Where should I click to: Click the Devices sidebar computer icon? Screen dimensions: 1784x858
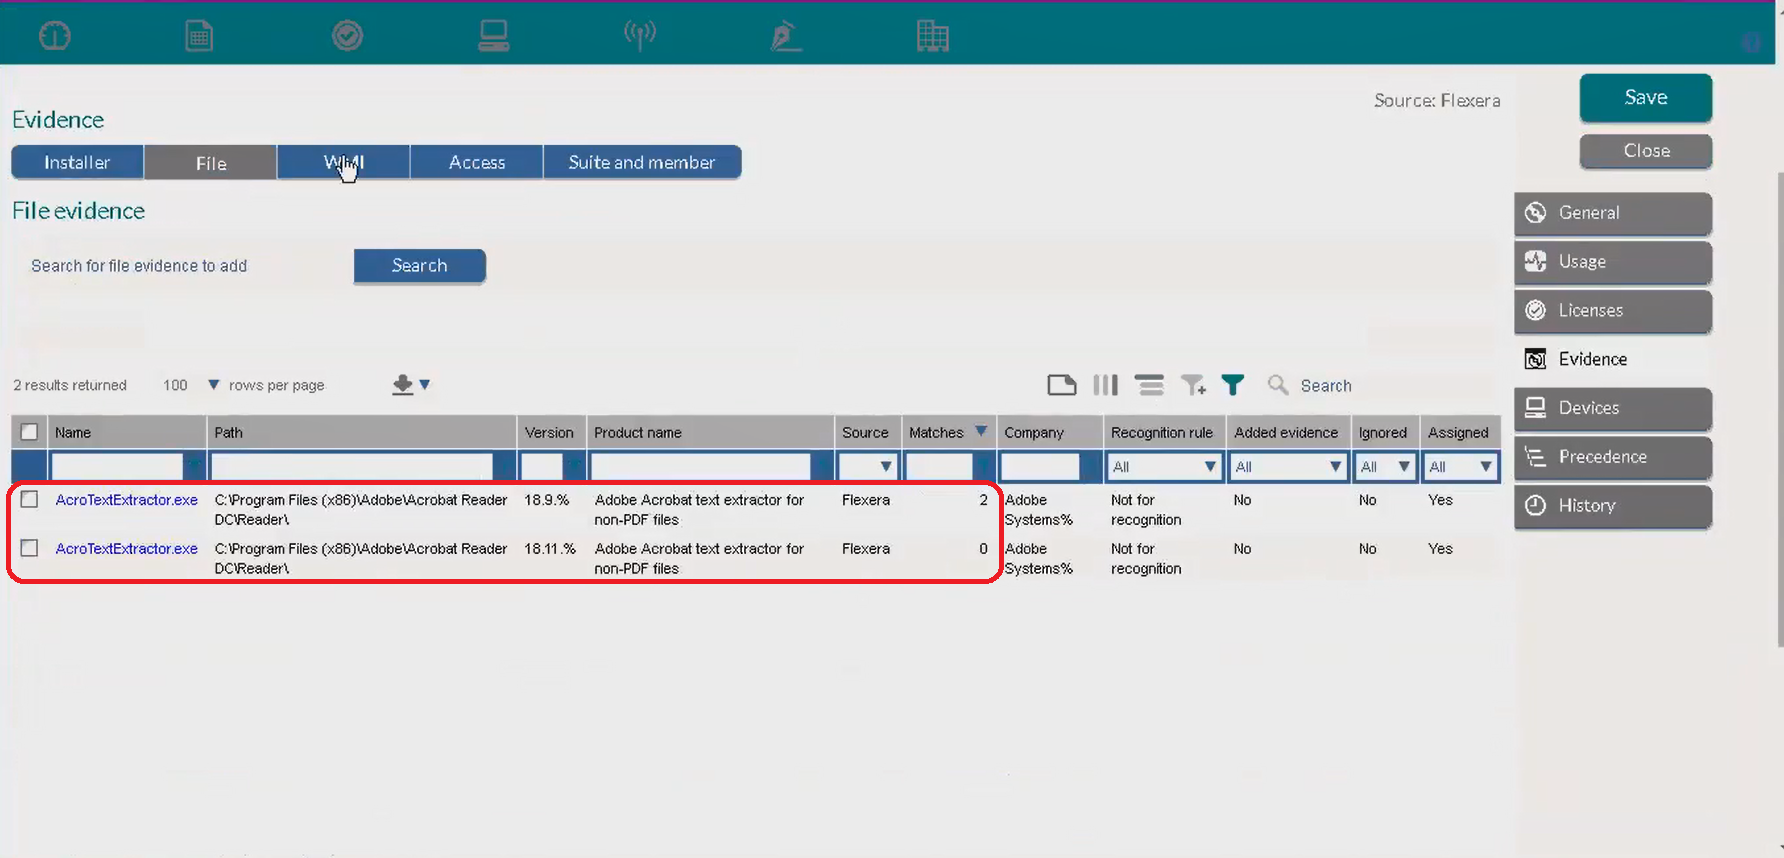coord(1536,408)
